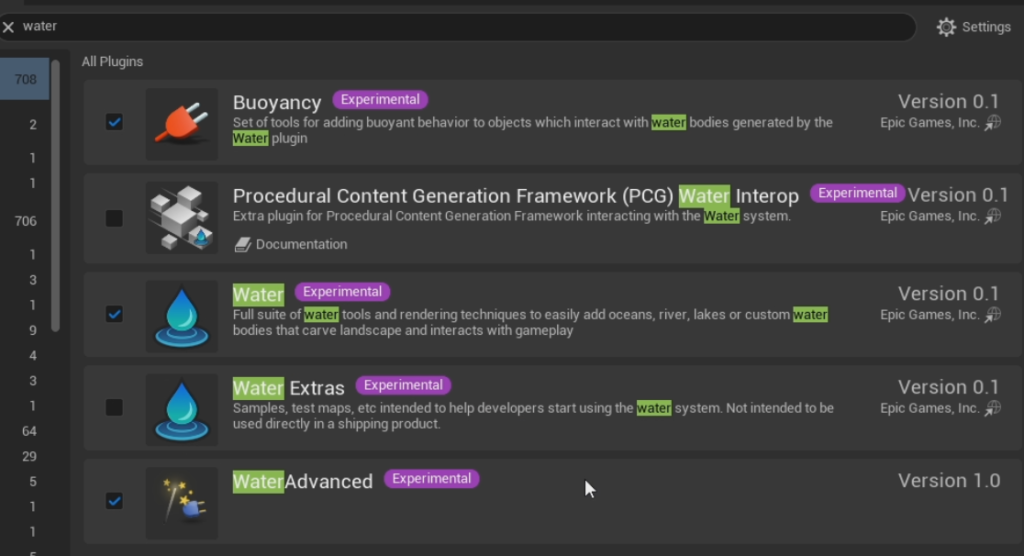Click the Version 1.0 text for WaterAdvanced
1024x556 pixels.
click(x=949, y=481)
